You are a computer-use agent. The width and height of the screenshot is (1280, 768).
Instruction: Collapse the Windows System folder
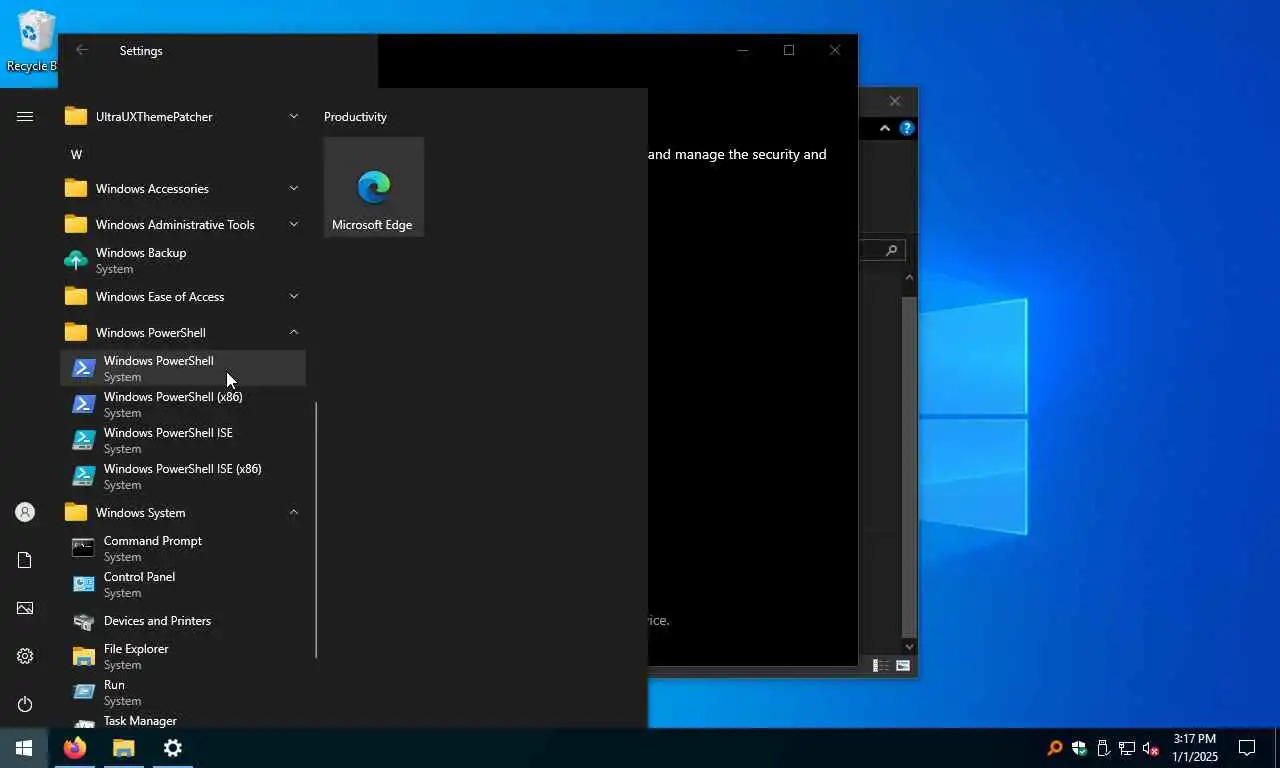(x=183, y=512)
